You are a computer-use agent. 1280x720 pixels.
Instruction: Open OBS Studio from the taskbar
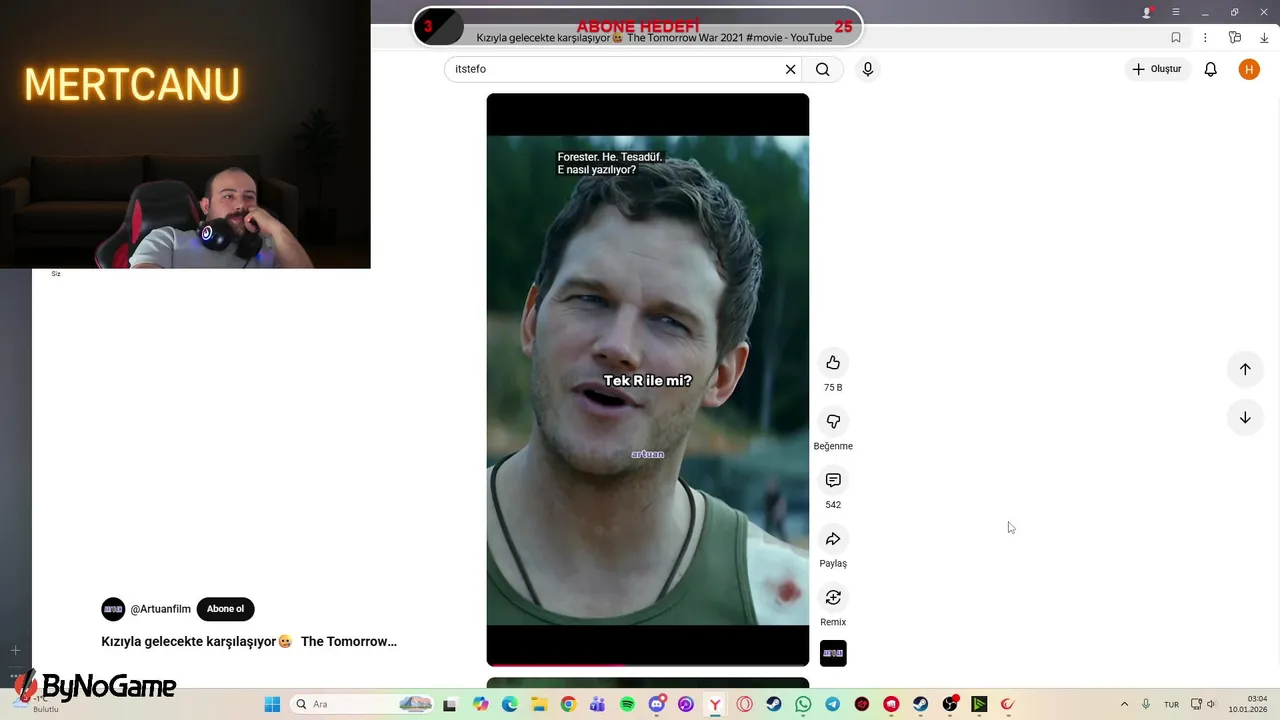click(x=950, y=704)
